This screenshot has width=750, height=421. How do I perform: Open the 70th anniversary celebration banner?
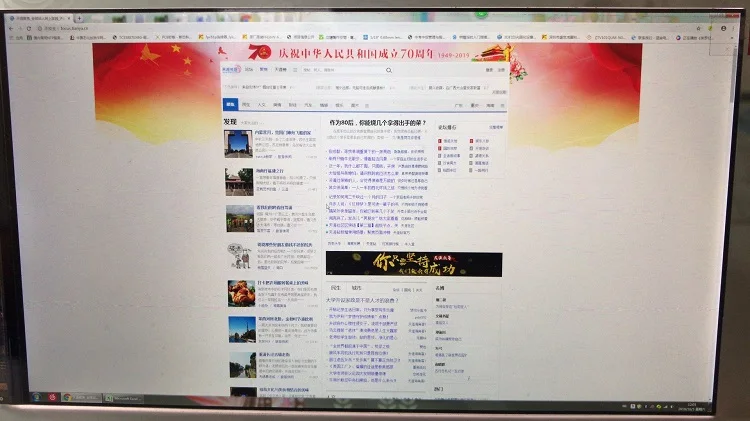pyautogui.click(x=367, y=53)
